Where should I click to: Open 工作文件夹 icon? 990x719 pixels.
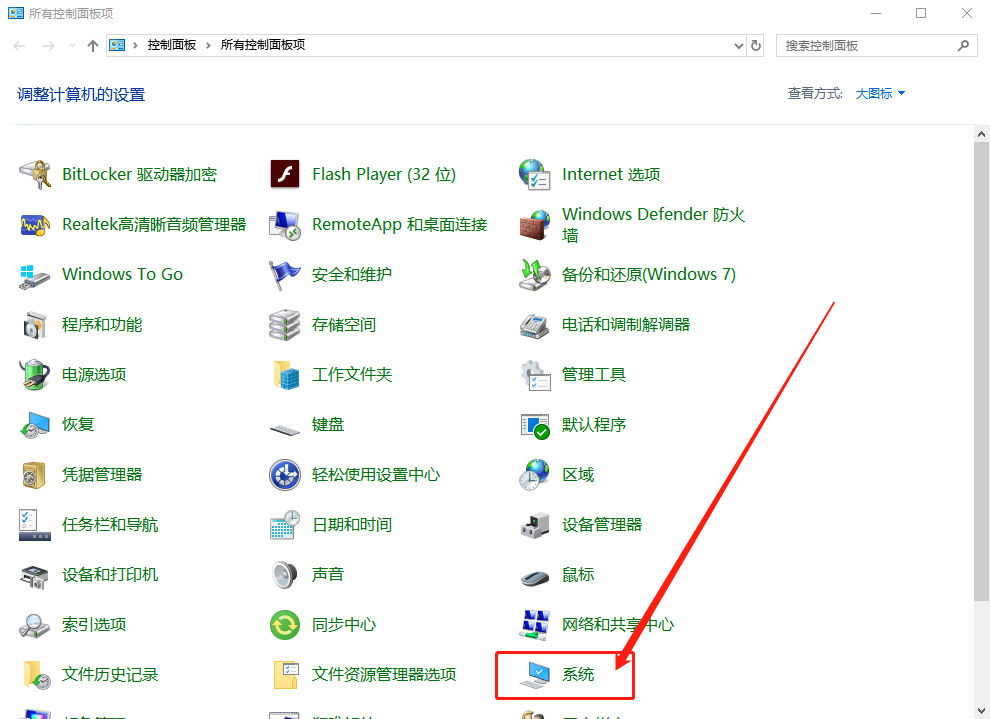click(x=286, y=375)
